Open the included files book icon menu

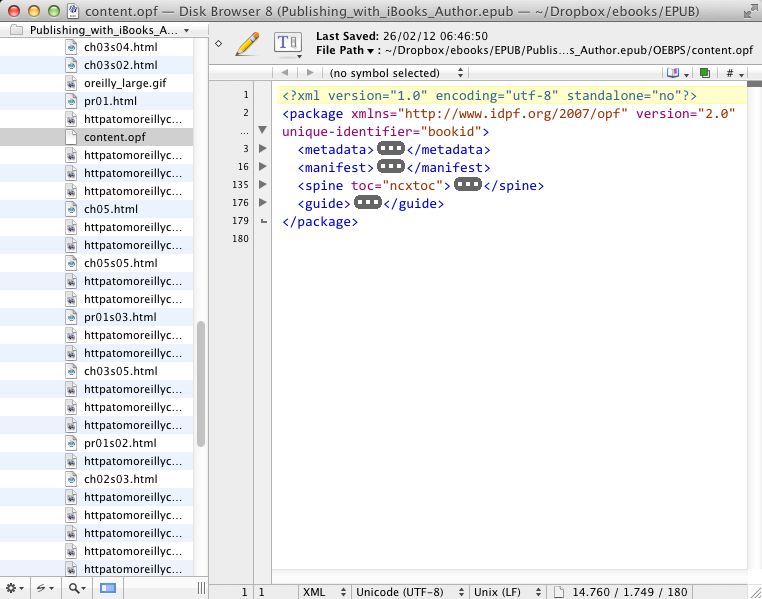tap(677, 73)
